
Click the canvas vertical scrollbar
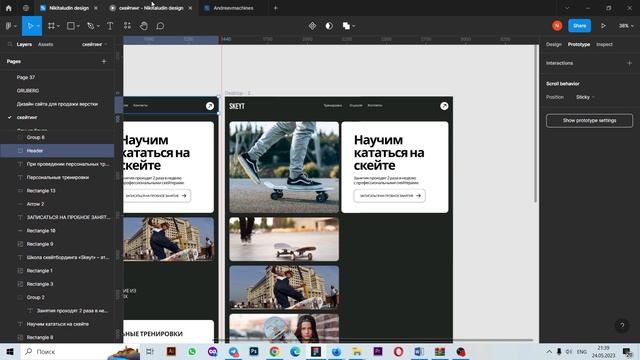click(x=536, y=123)
